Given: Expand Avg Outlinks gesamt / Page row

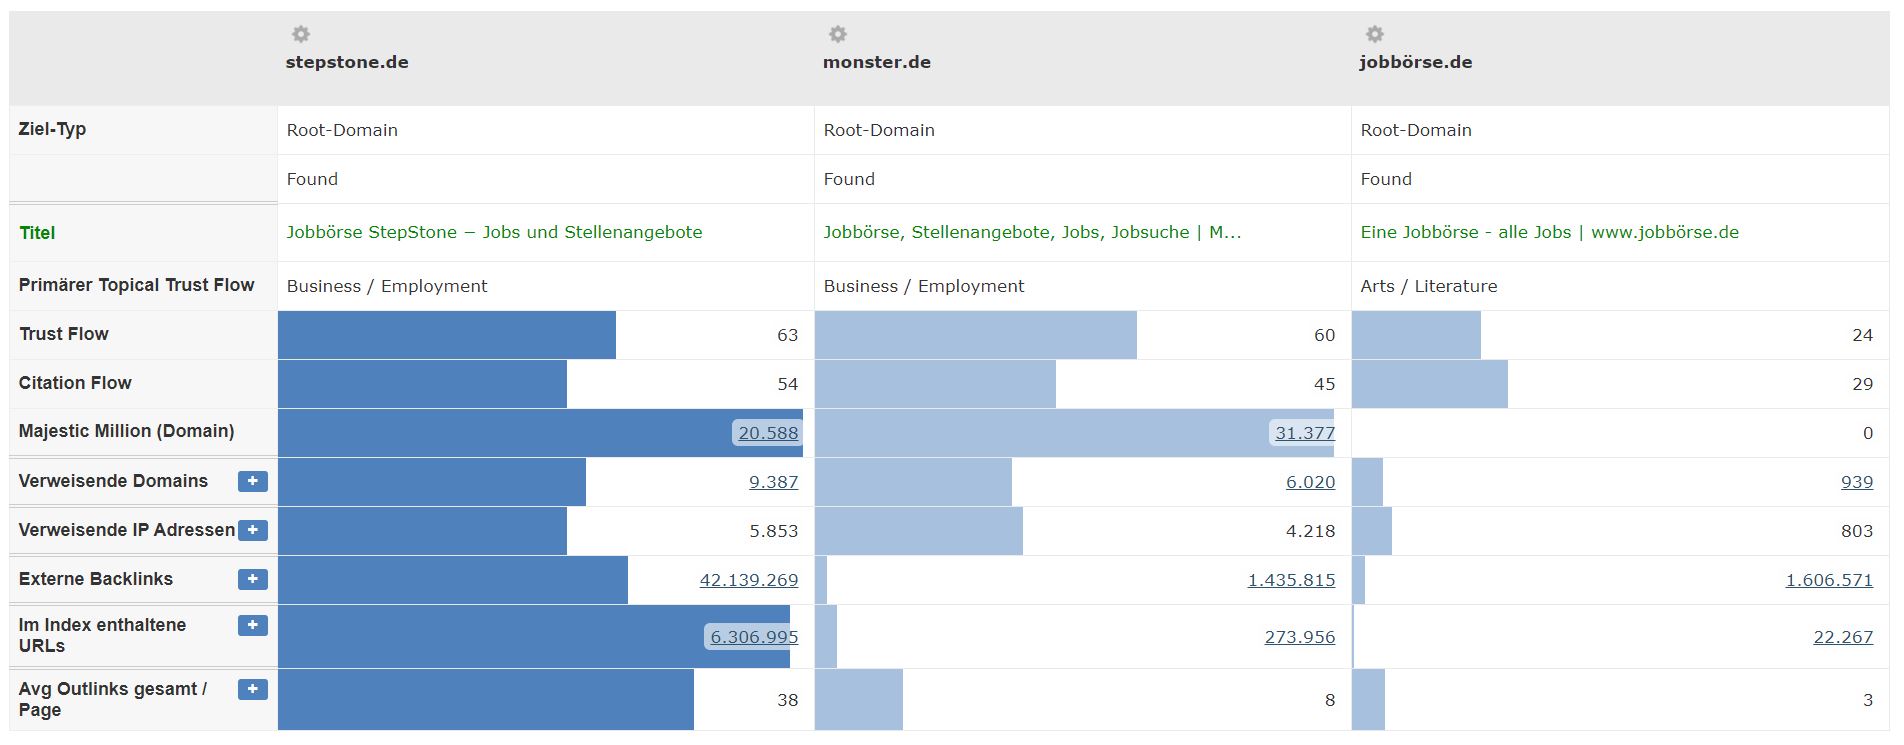Looking at the screenshot, I should tap(253, 689).
